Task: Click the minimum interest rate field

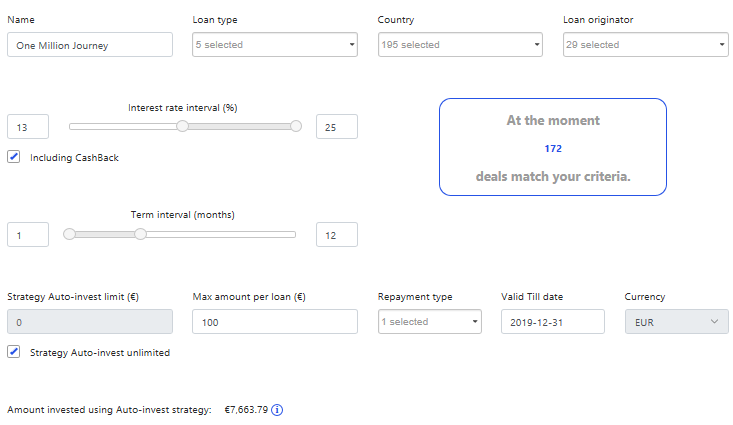Action: tap(28, 127)
